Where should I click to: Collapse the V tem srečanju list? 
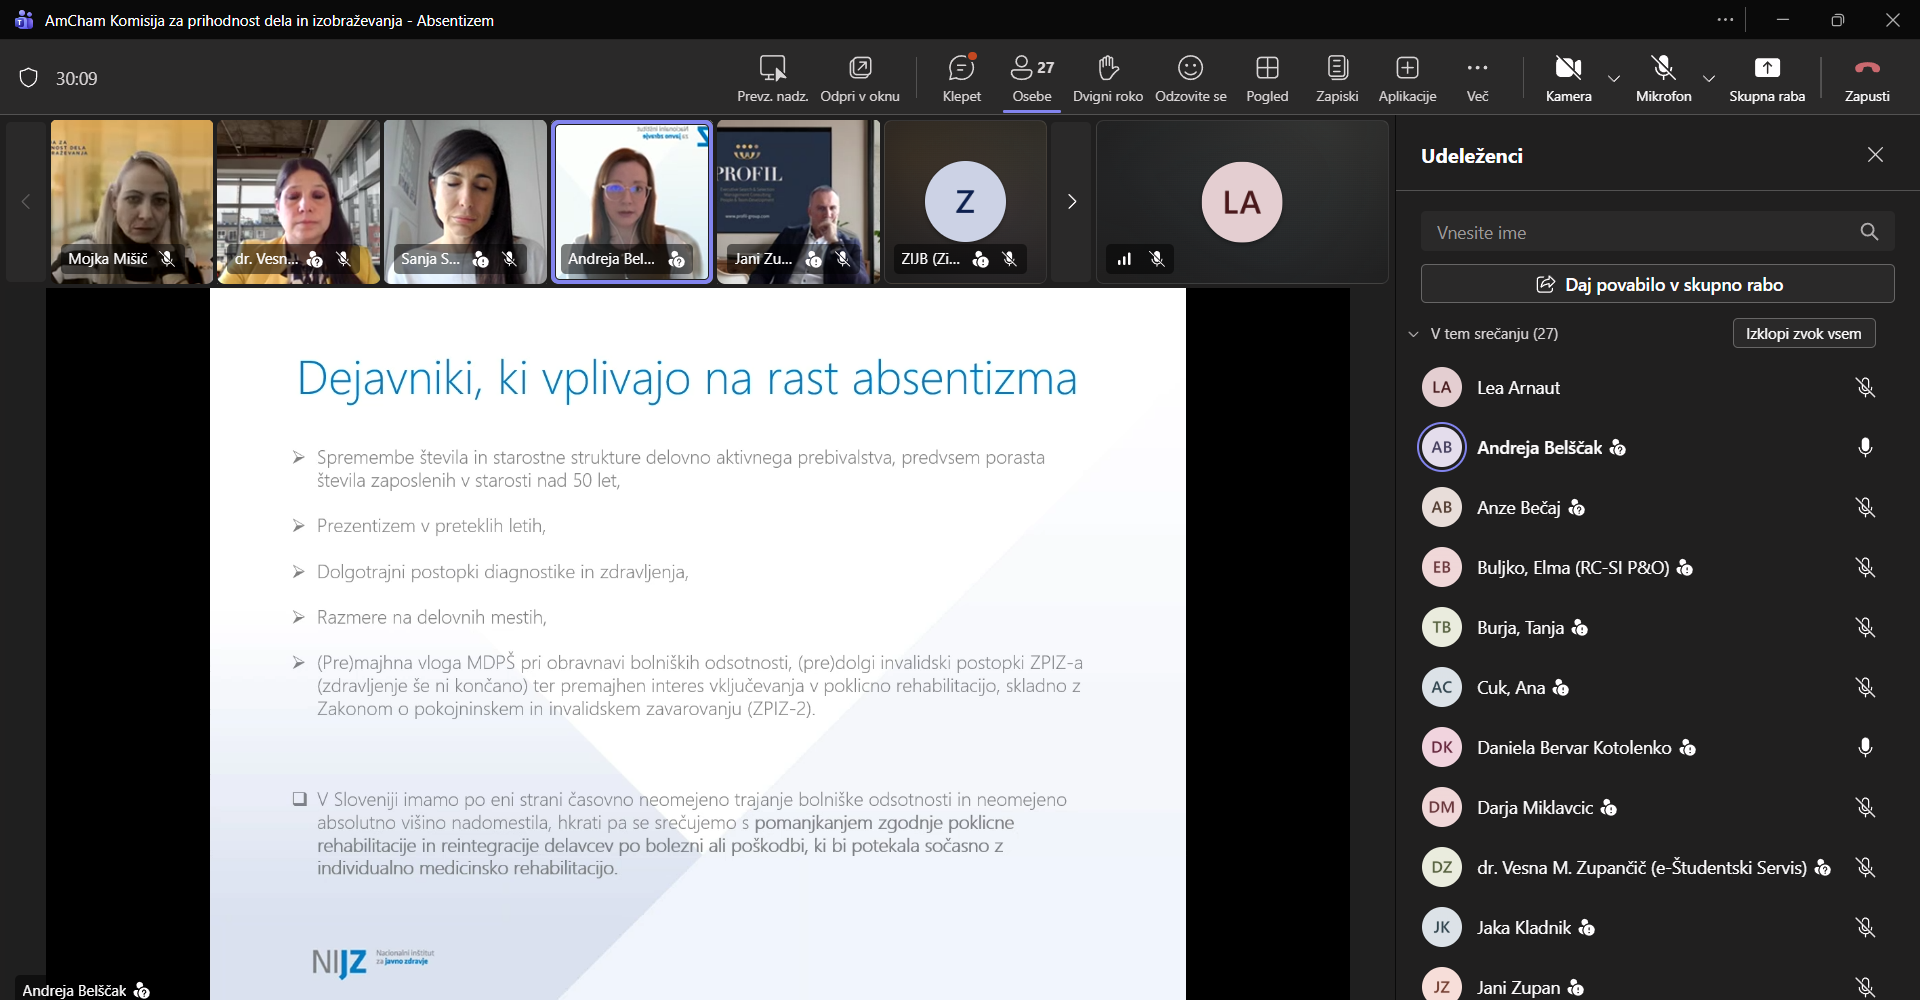(1414, 334)
